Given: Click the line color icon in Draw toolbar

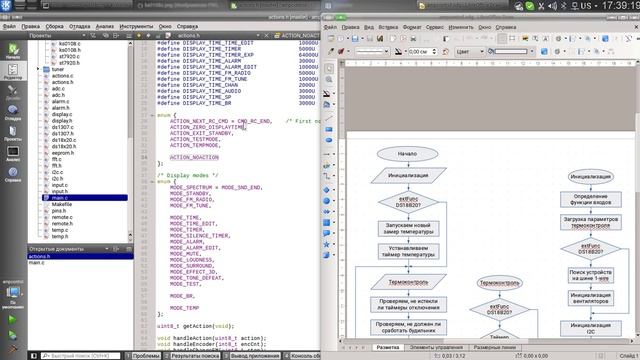Looking at the screenshot, I should [398, 51].
